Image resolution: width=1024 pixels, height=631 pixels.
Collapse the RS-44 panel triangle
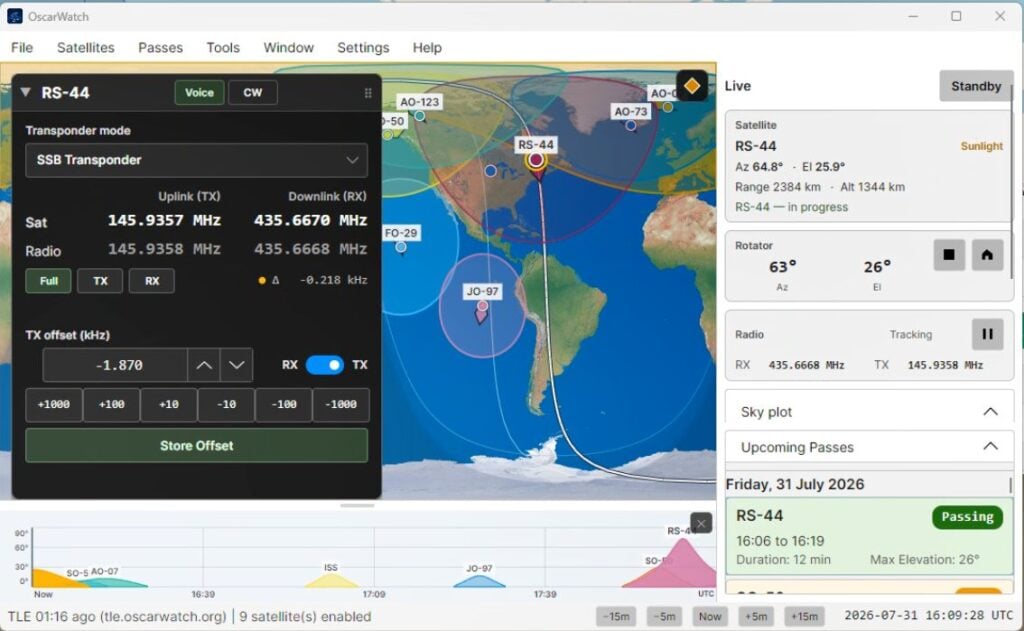(25, 92)
